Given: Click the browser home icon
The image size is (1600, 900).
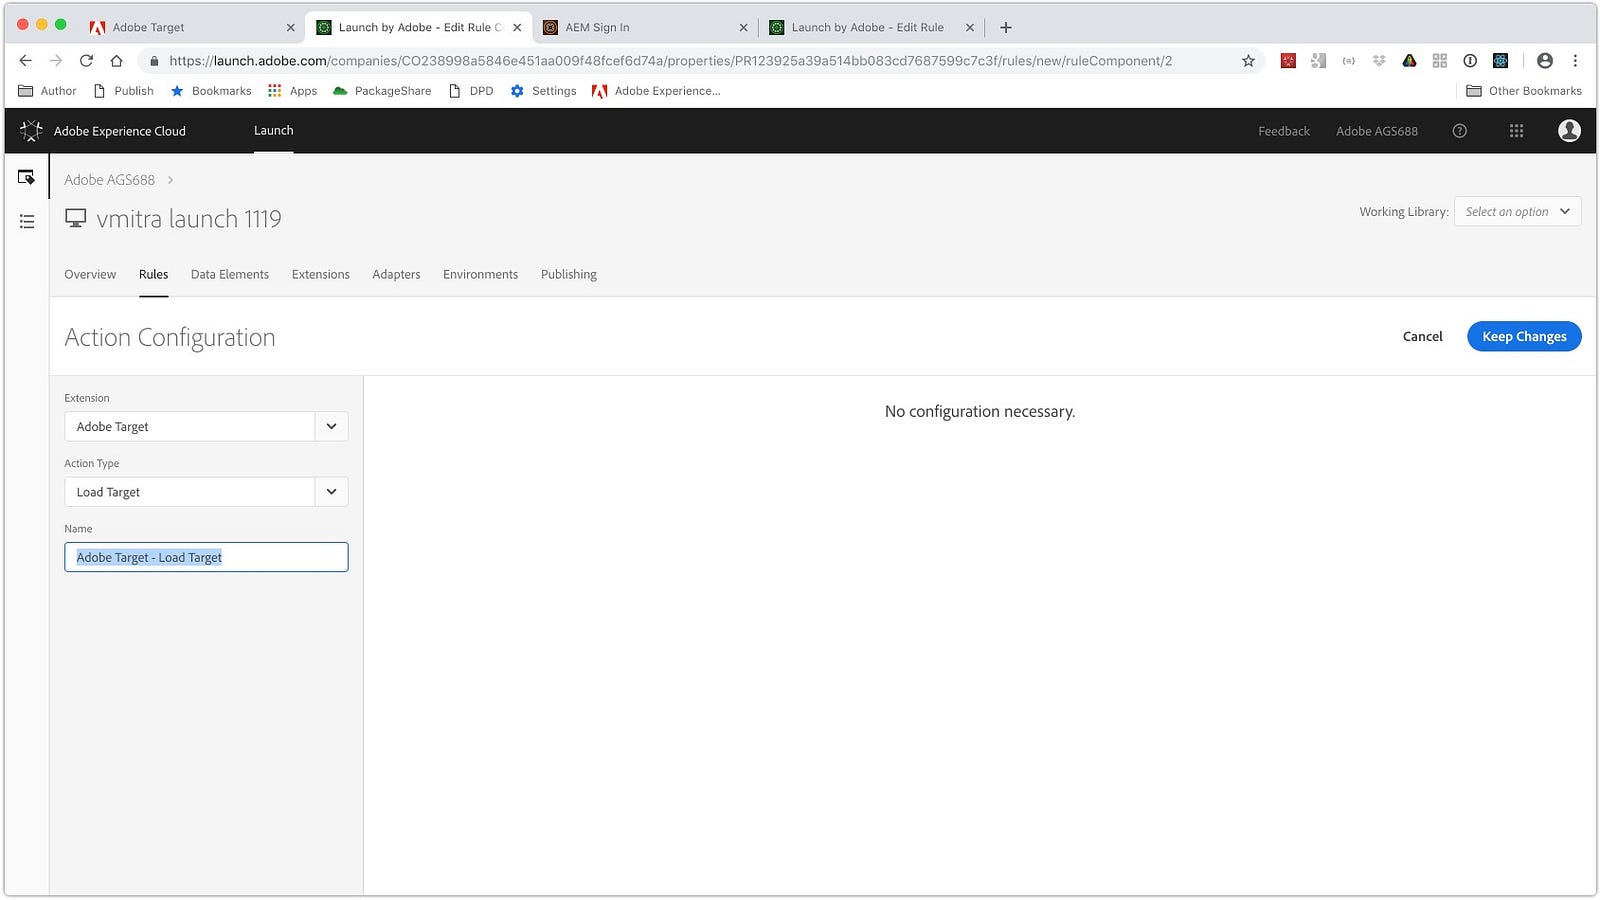Looking at the screenshot, I should tap(116, 61).
